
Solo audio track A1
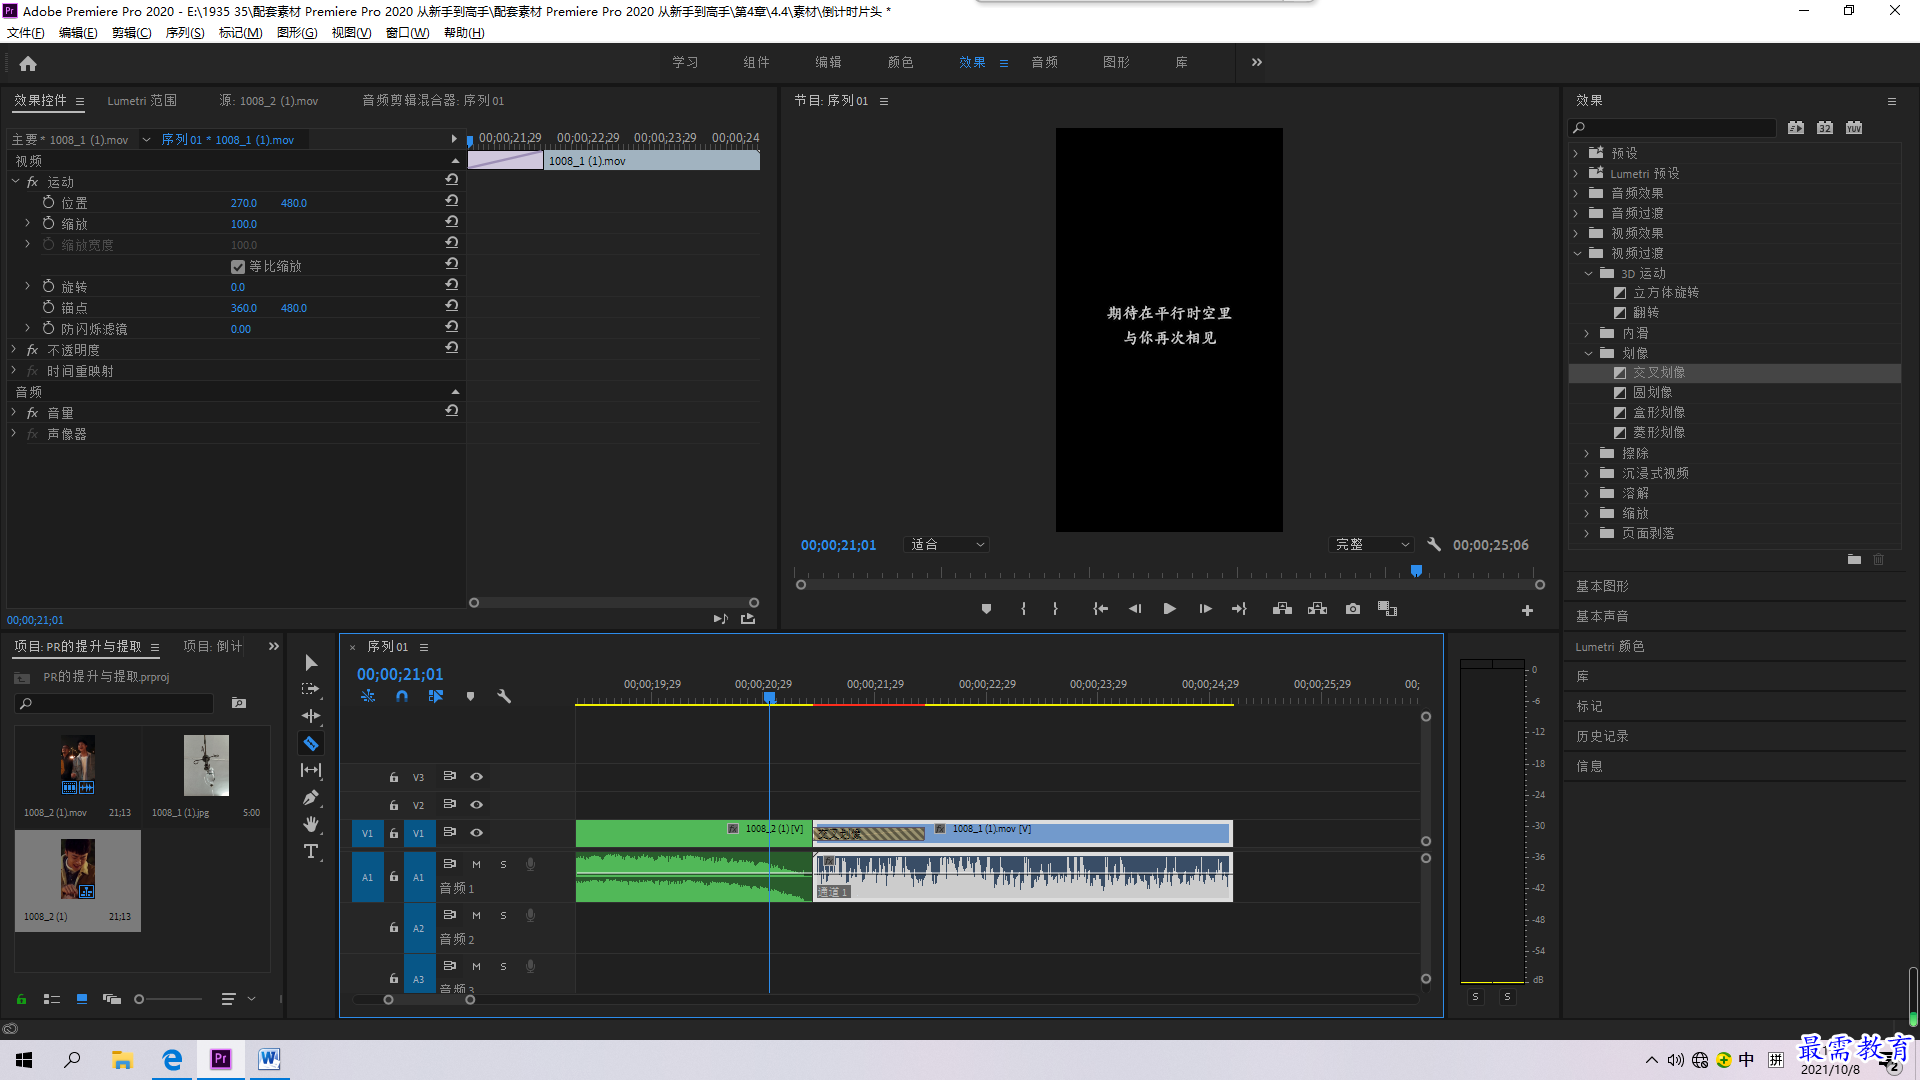click(504, 864)
